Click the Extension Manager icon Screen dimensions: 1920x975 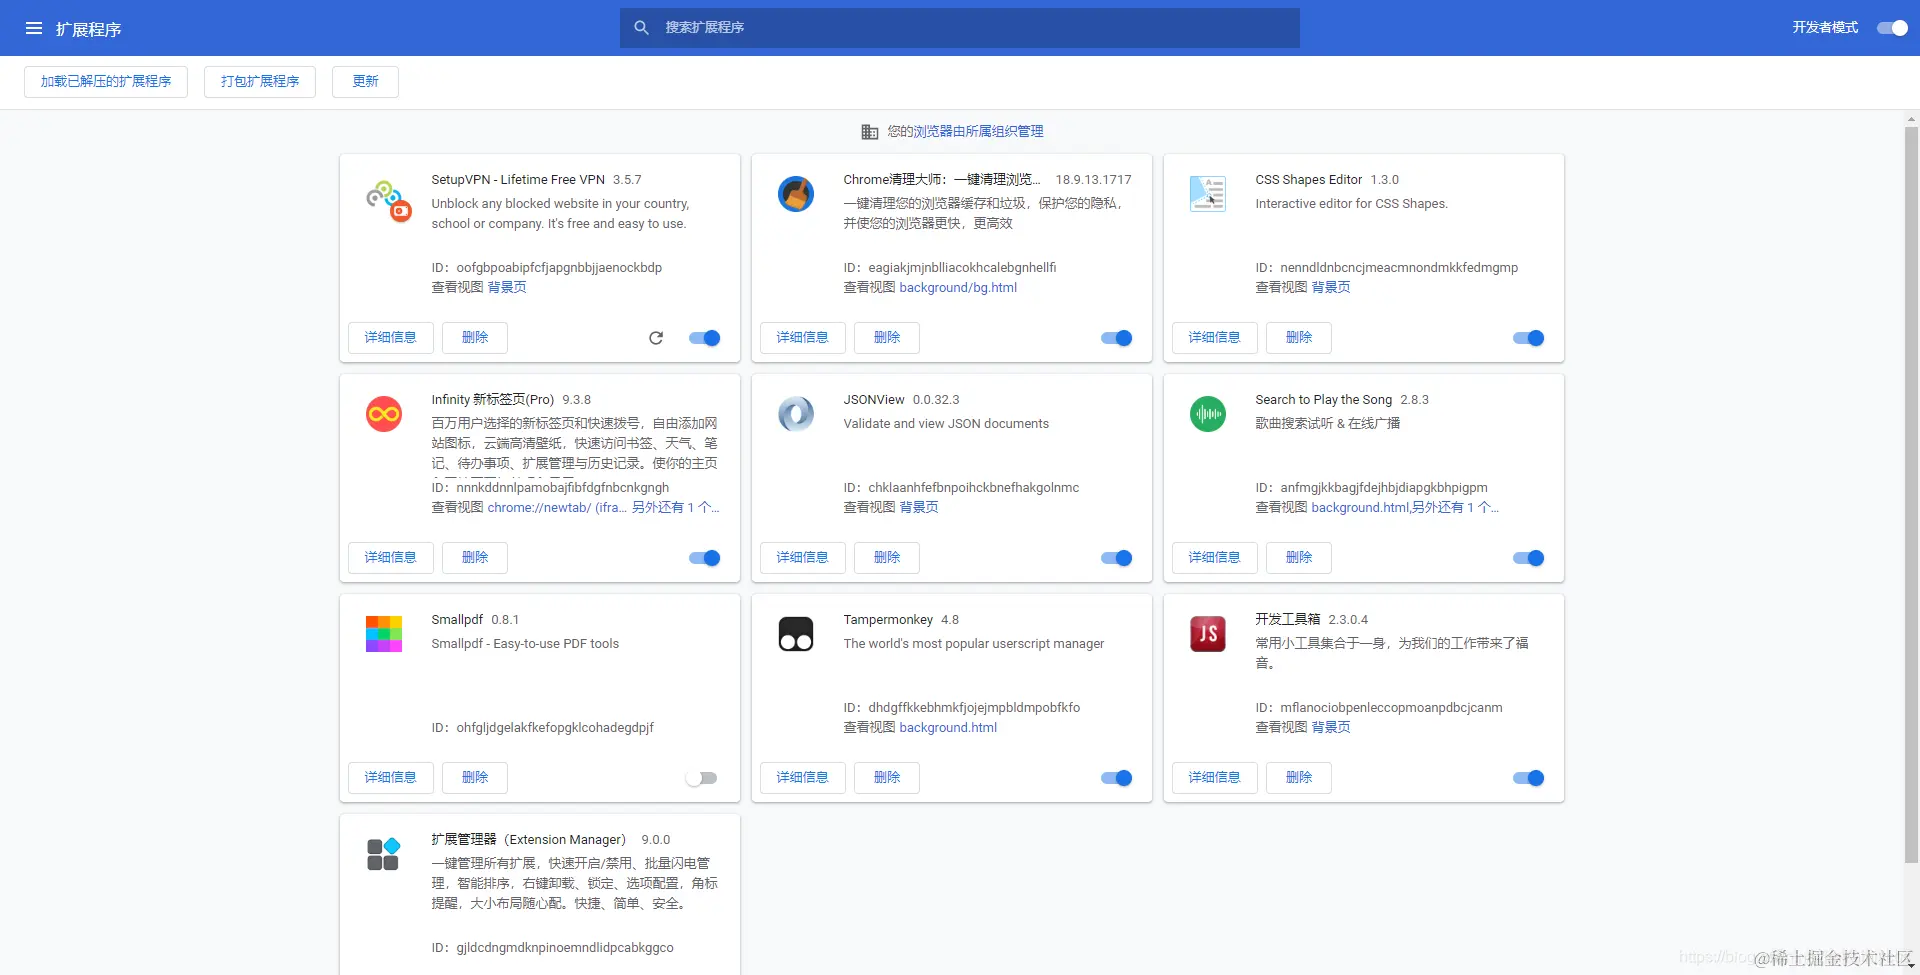(x=384, y=854)
